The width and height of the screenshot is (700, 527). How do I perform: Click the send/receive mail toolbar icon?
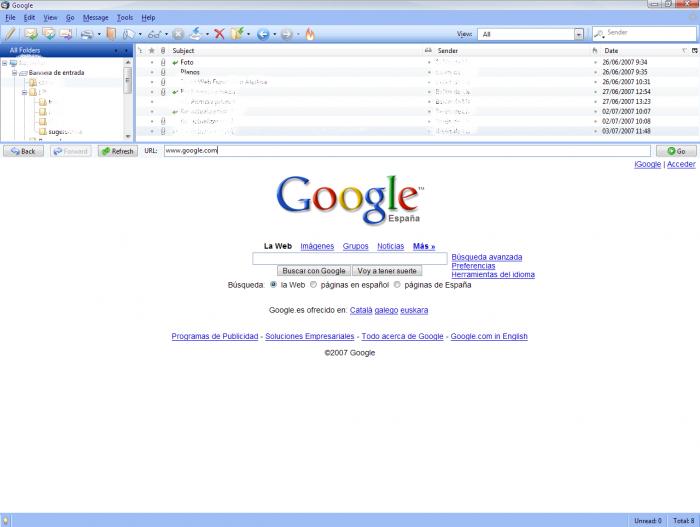196,34
